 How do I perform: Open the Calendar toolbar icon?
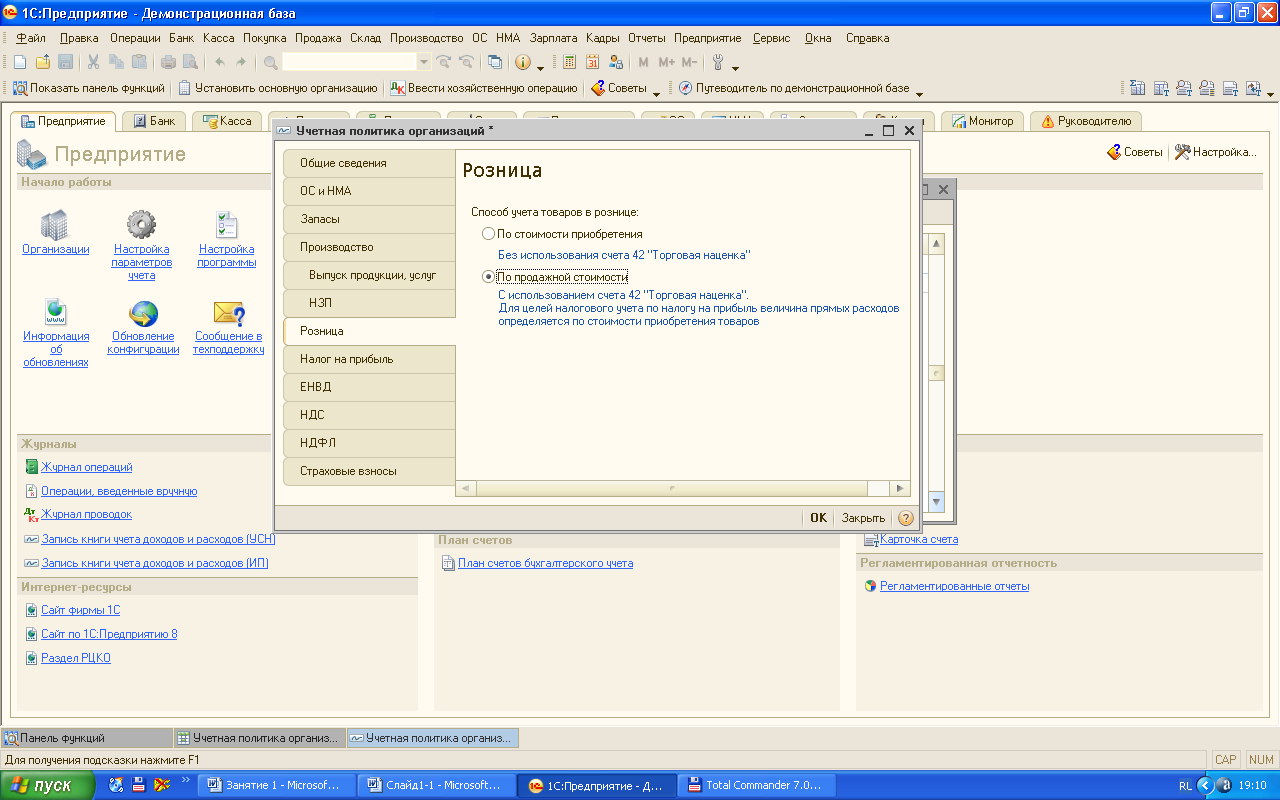593,62
